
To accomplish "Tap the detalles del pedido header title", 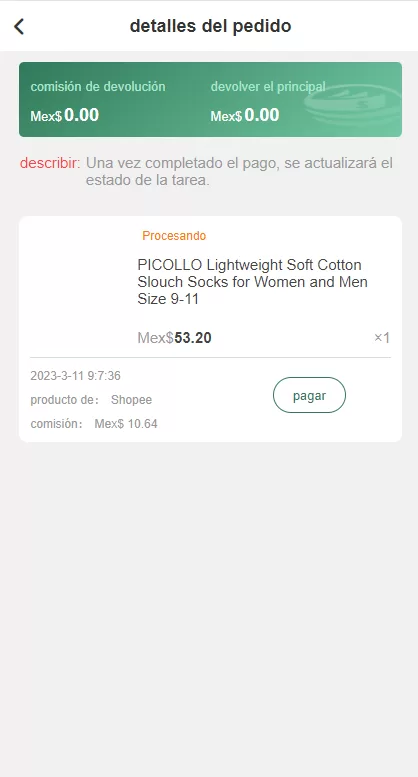I will [x=210, y=26].
